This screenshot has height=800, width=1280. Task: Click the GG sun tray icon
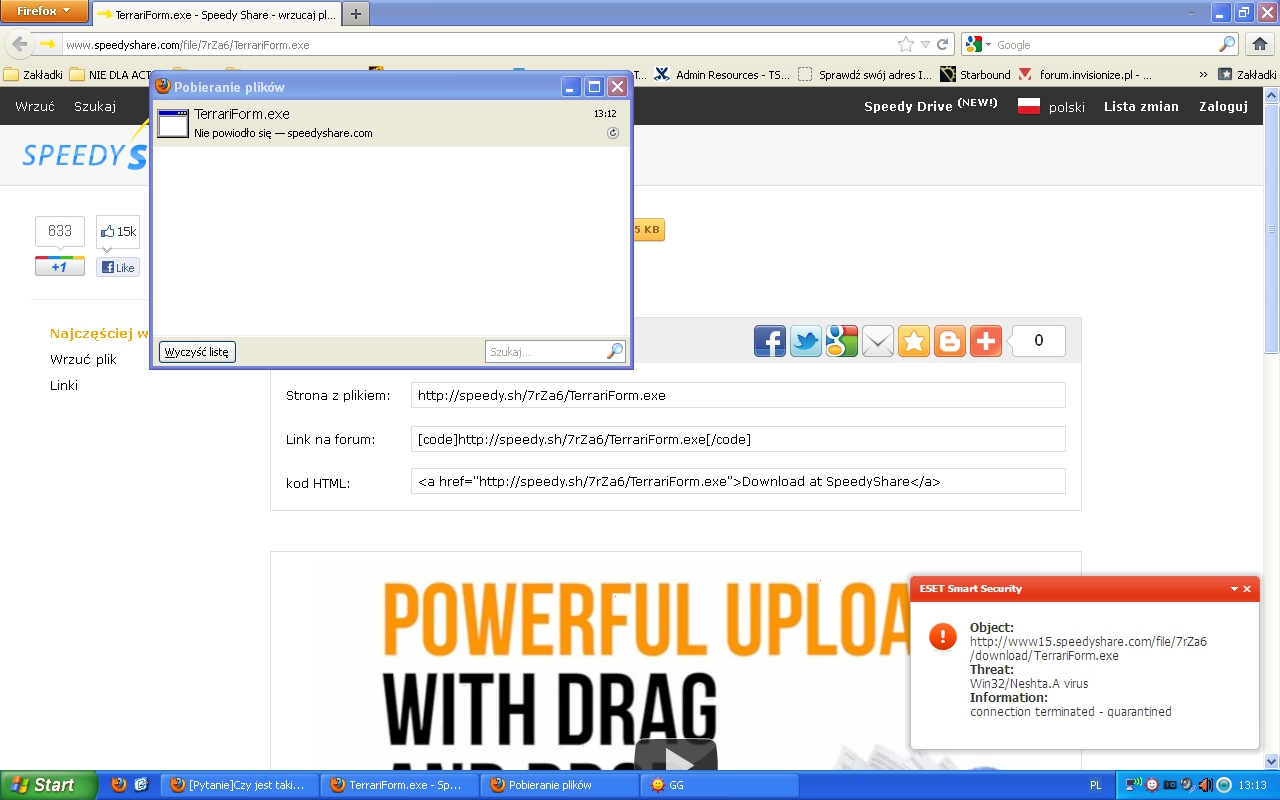pos(1152,785)
